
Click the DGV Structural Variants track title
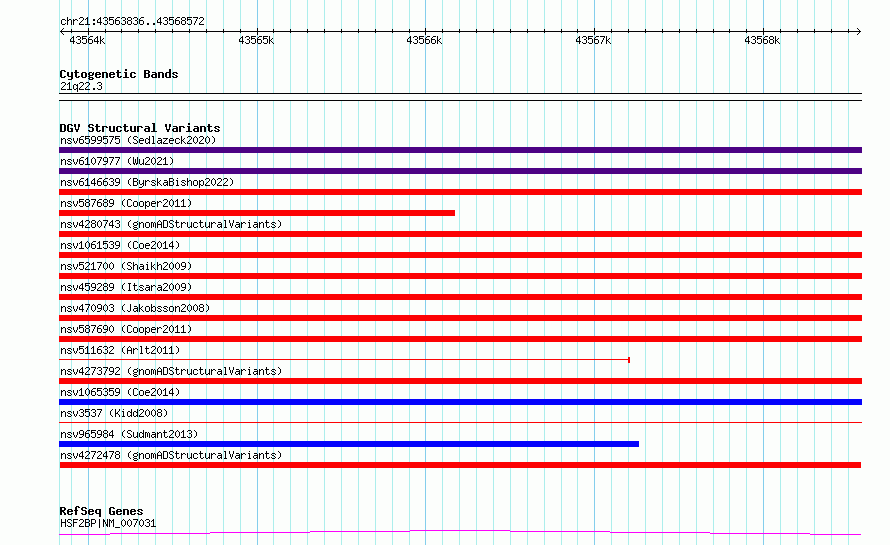pyautogui.click(x=140, y=128)
